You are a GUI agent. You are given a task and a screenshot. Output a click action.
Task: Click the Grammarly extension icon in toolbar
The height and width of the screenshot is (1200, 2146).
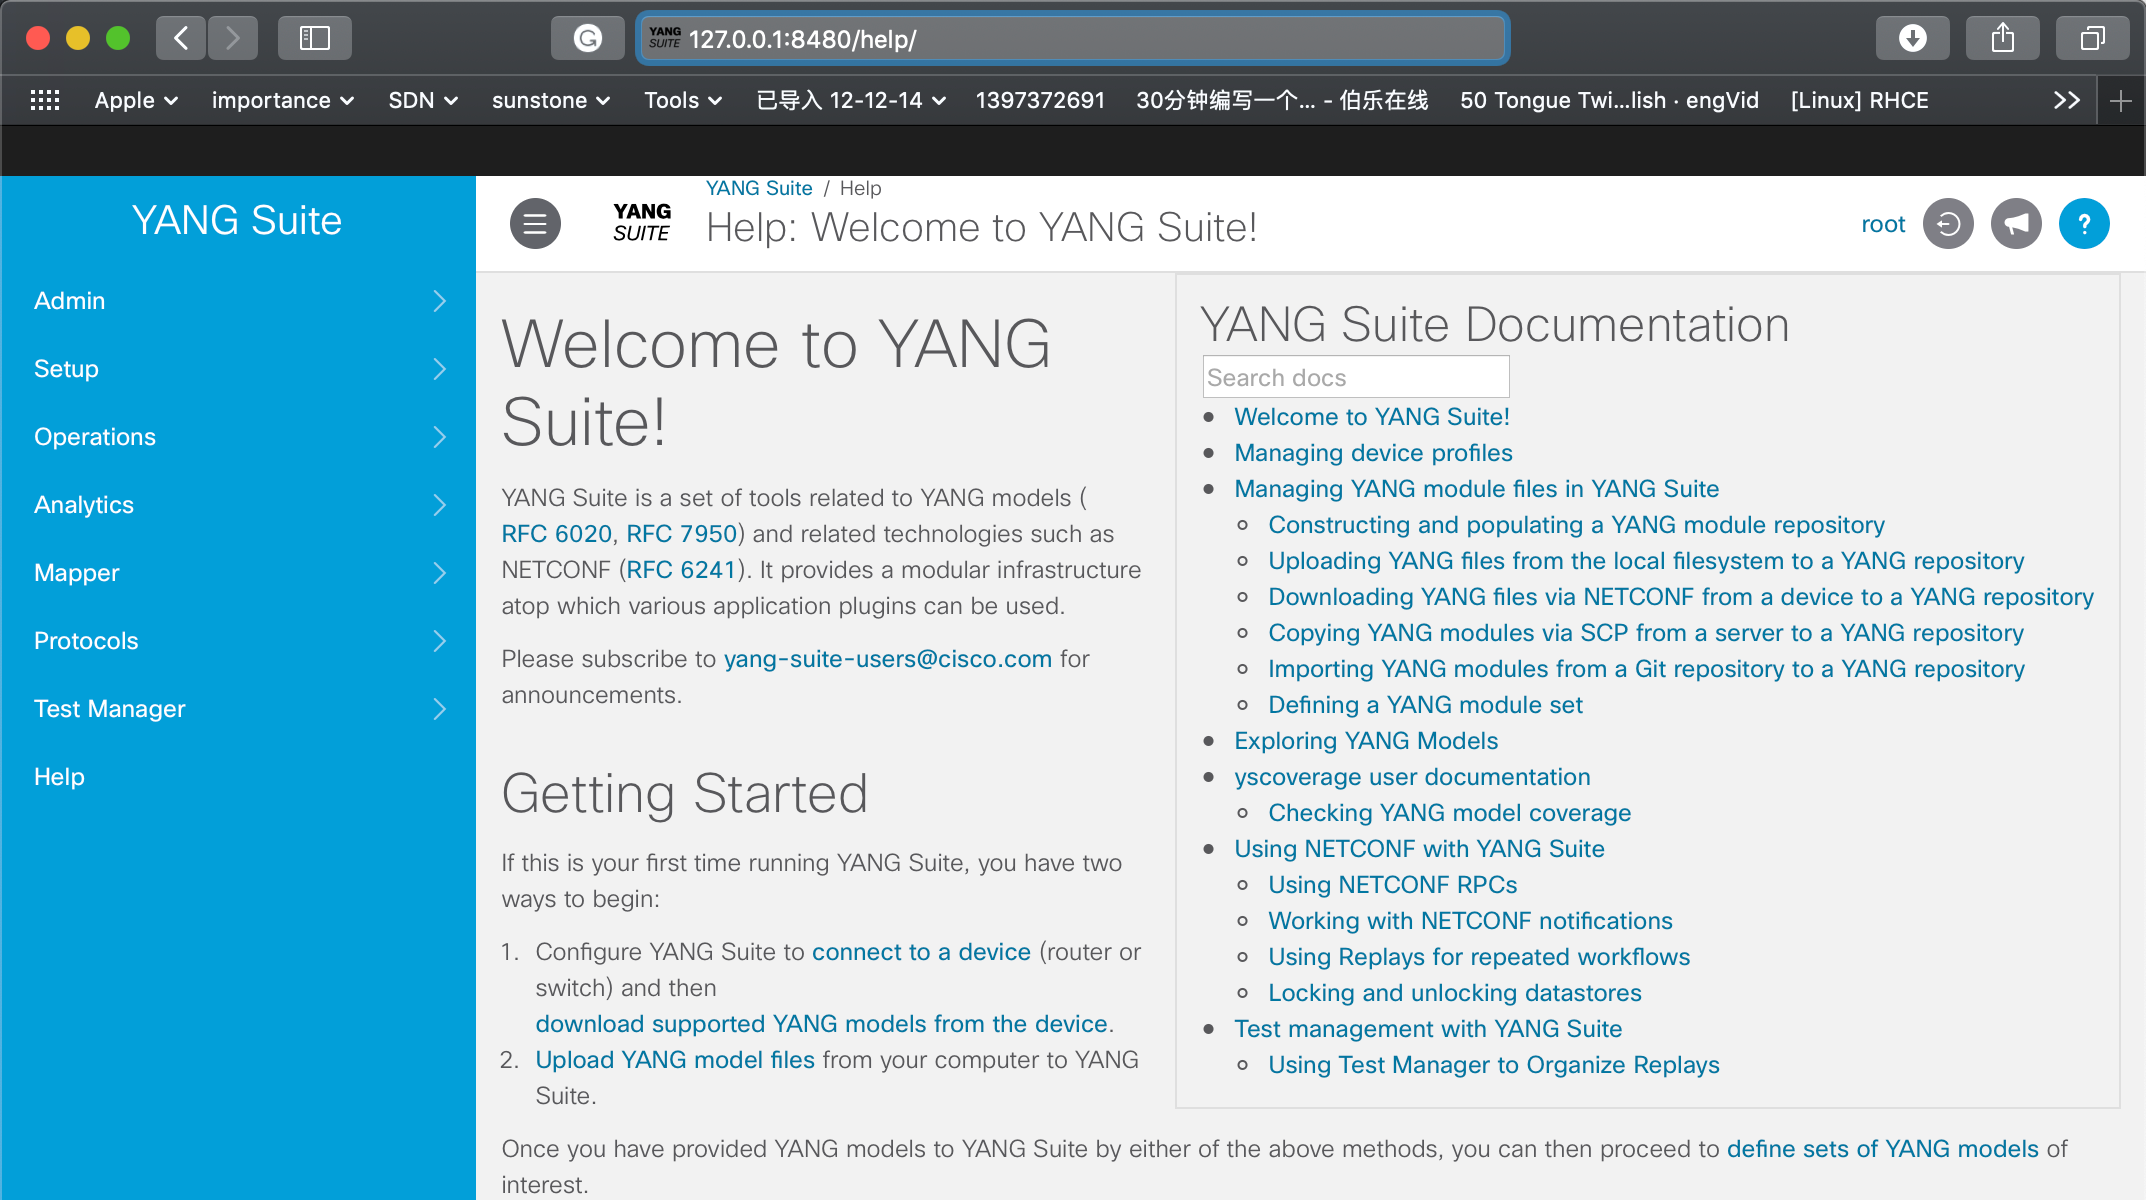[588, 38]
